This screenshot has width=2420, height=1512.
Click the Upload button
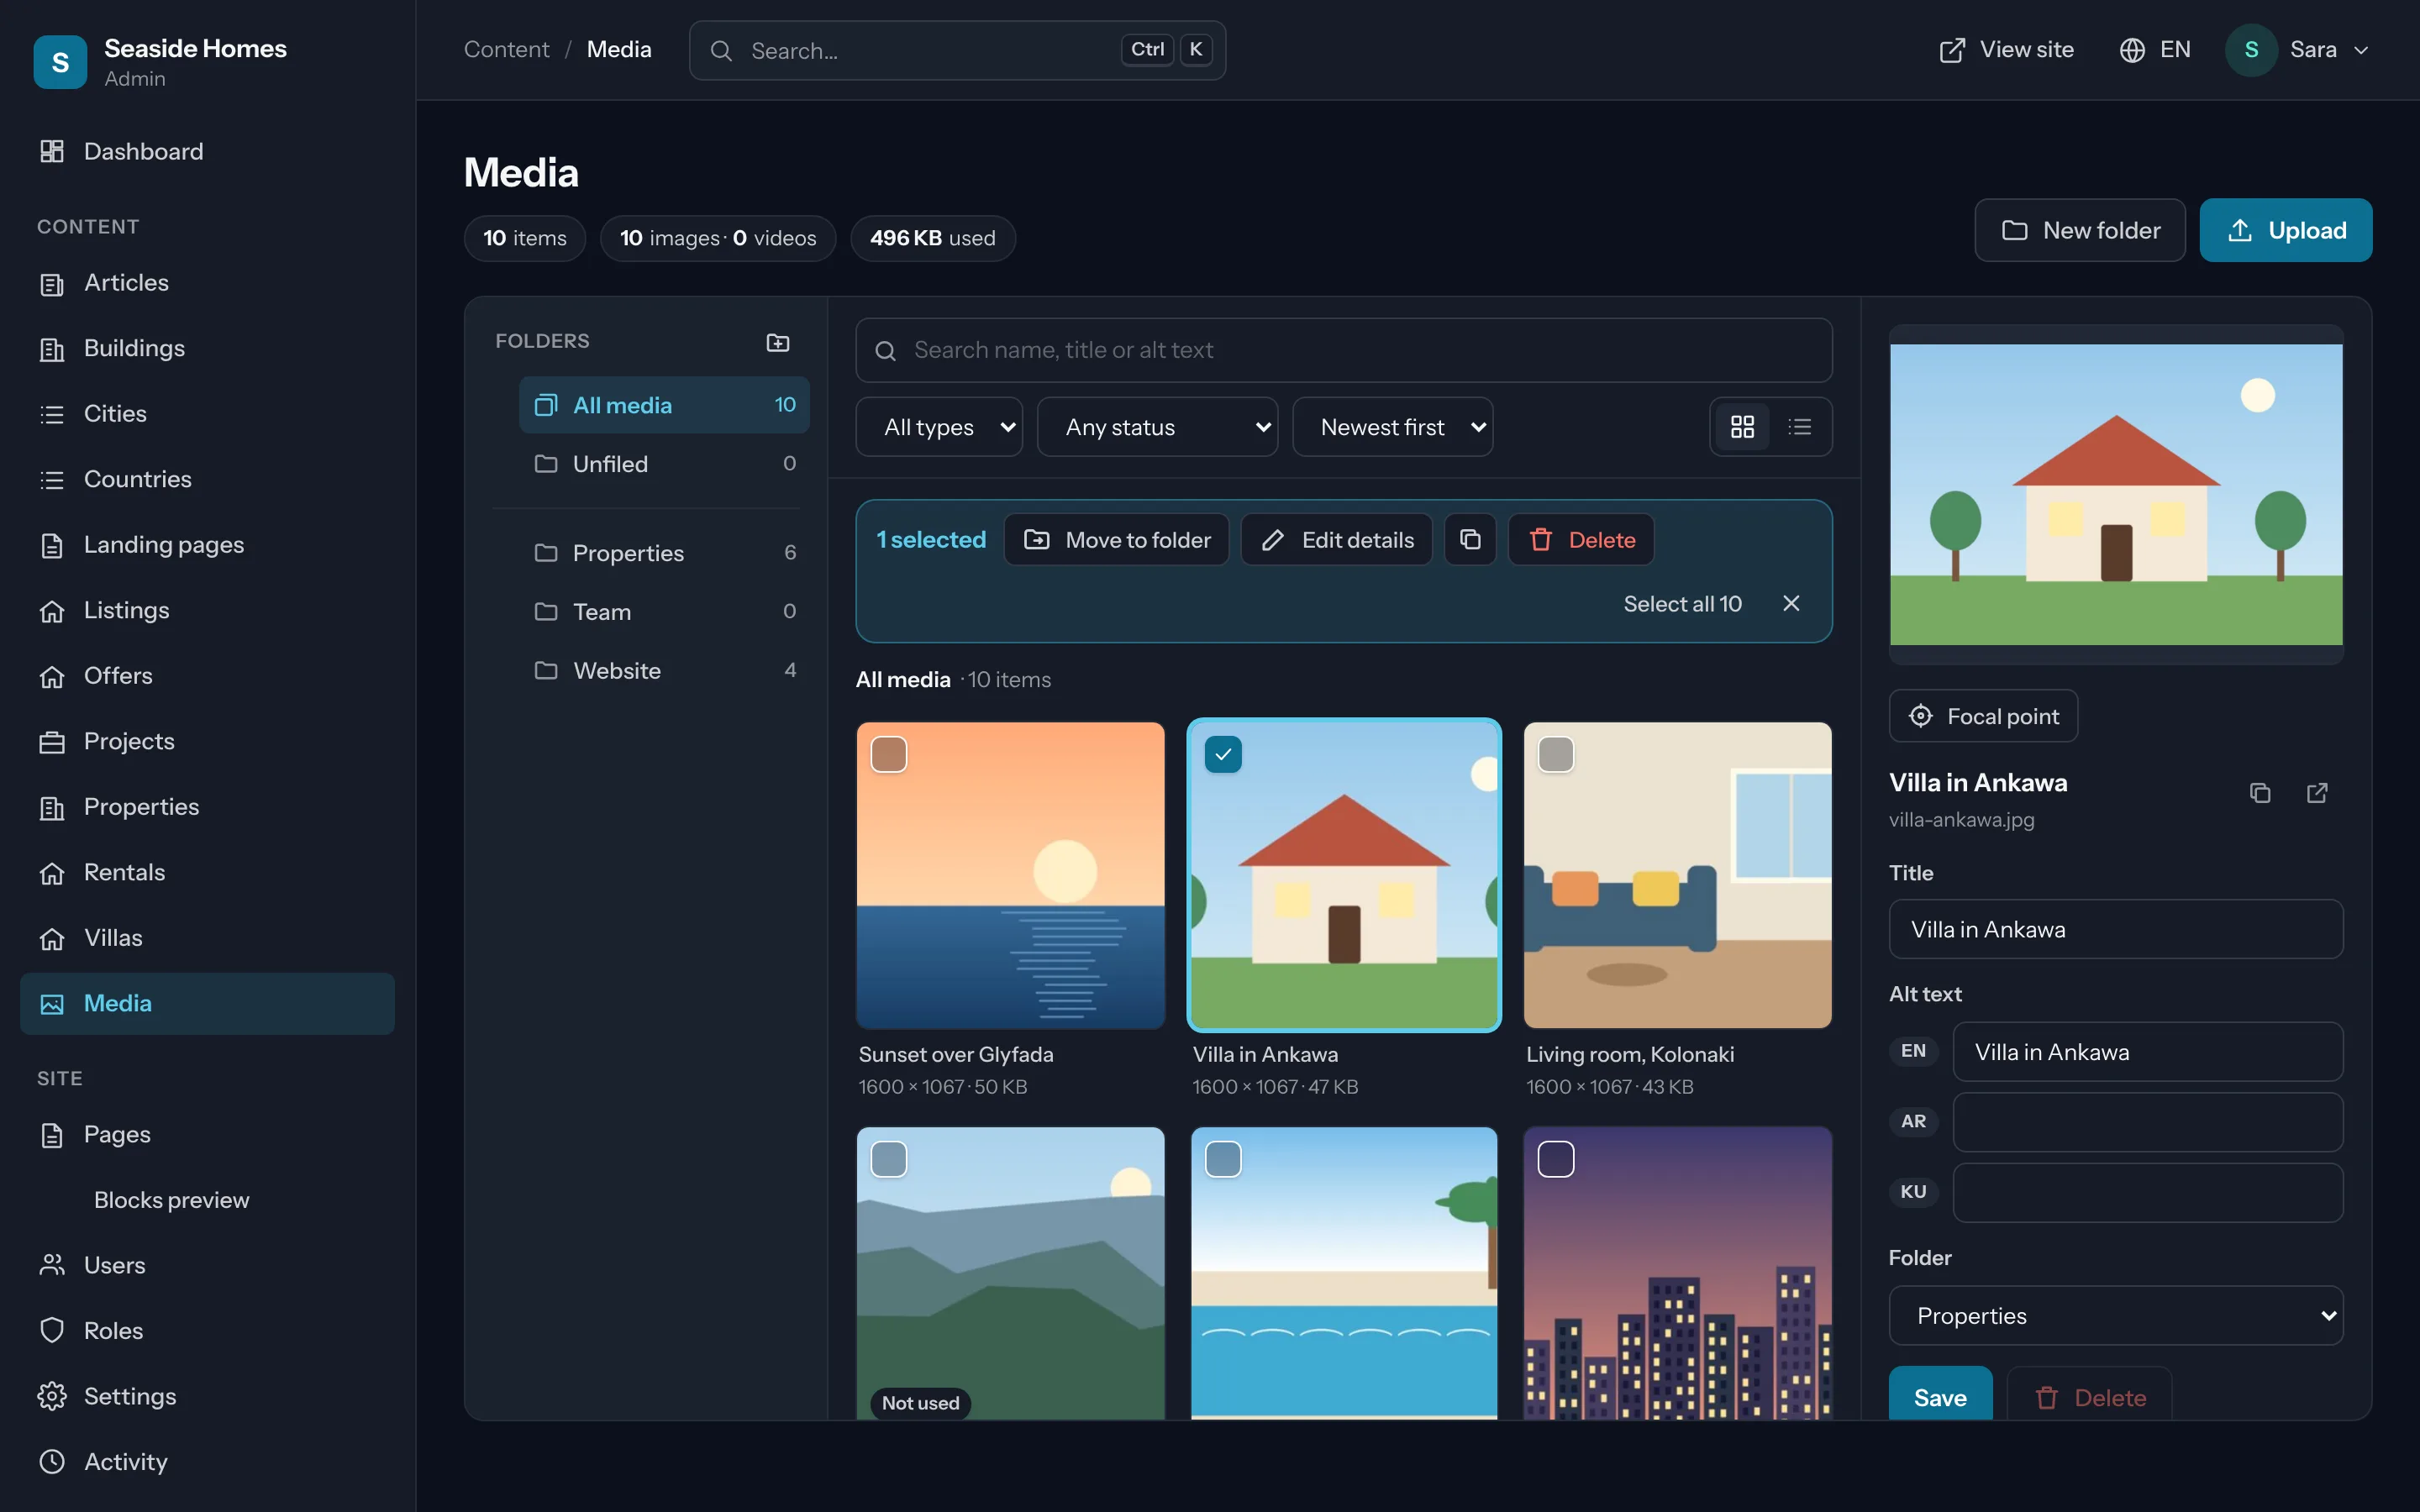point(2285,230)
